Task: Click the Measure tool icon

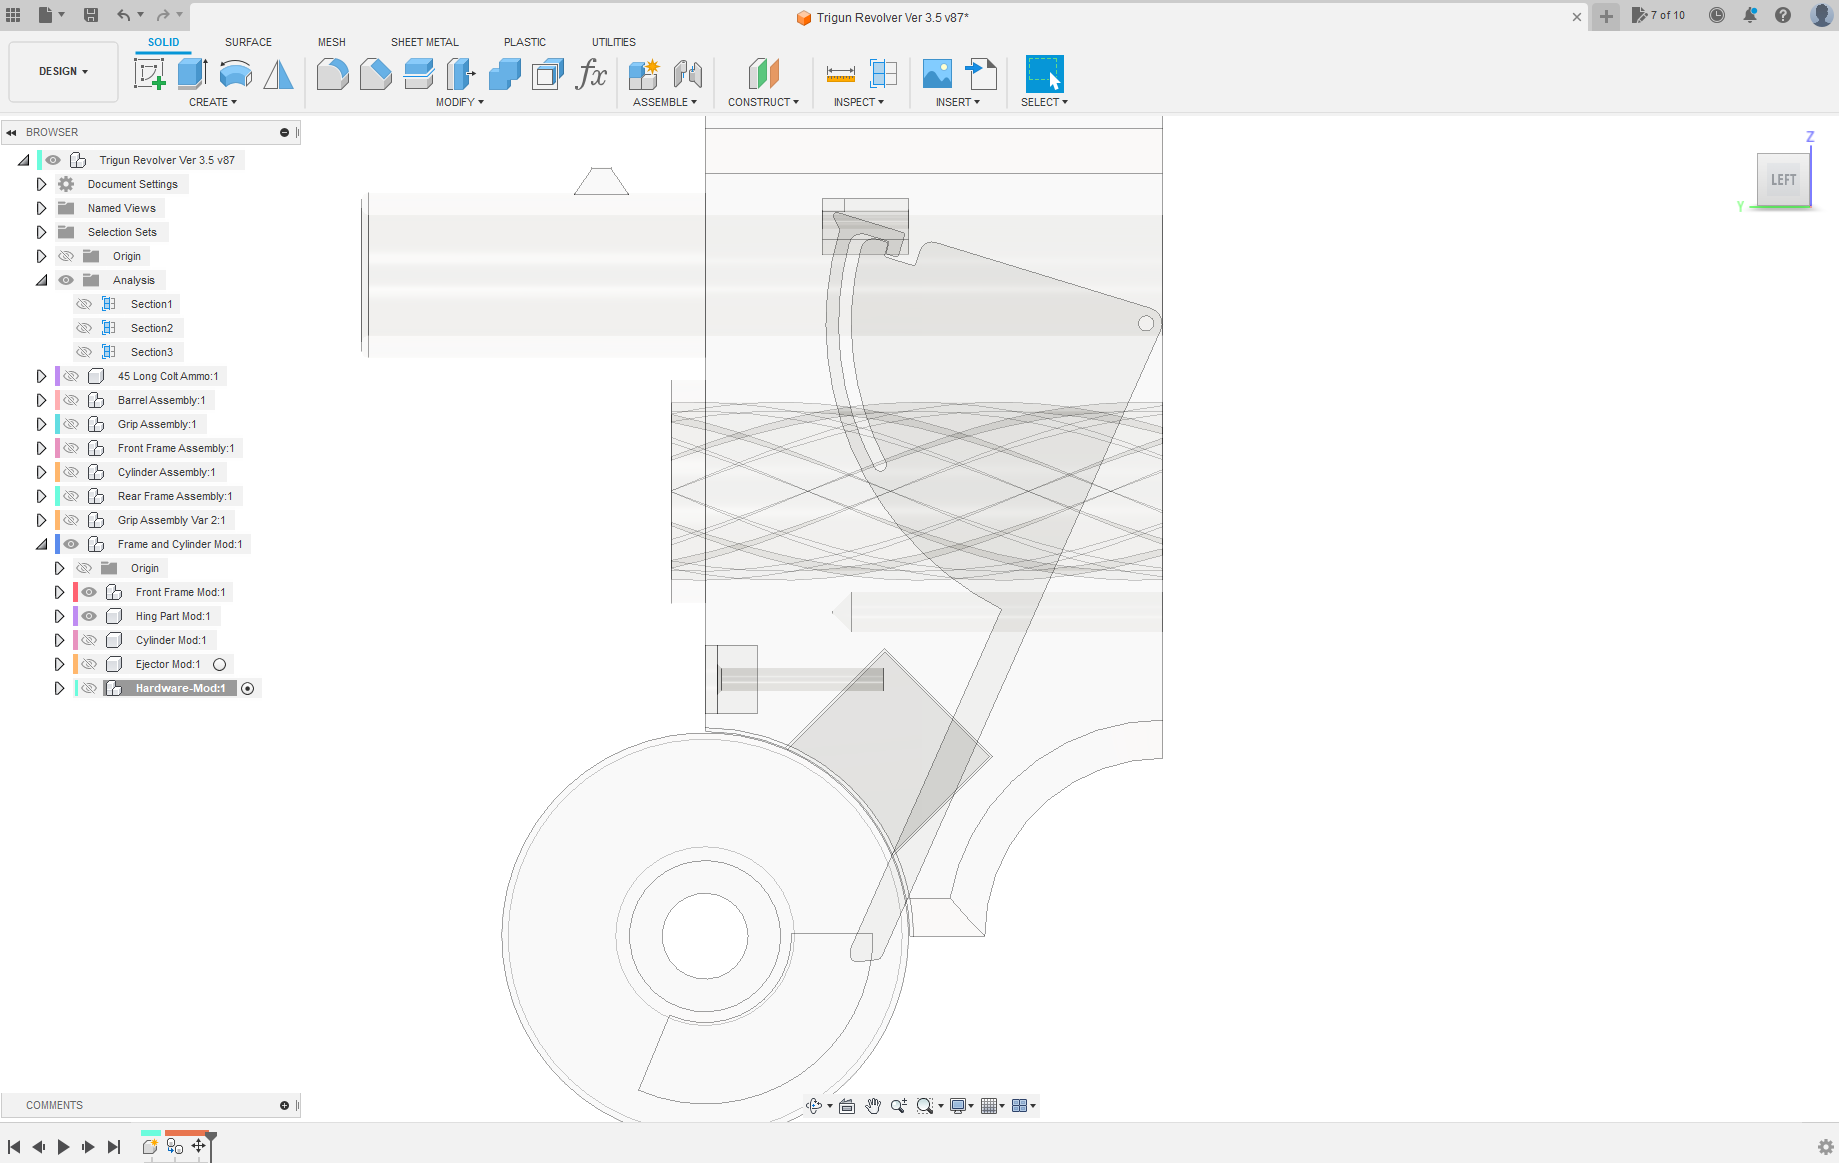Action: (x=840, y=74)
